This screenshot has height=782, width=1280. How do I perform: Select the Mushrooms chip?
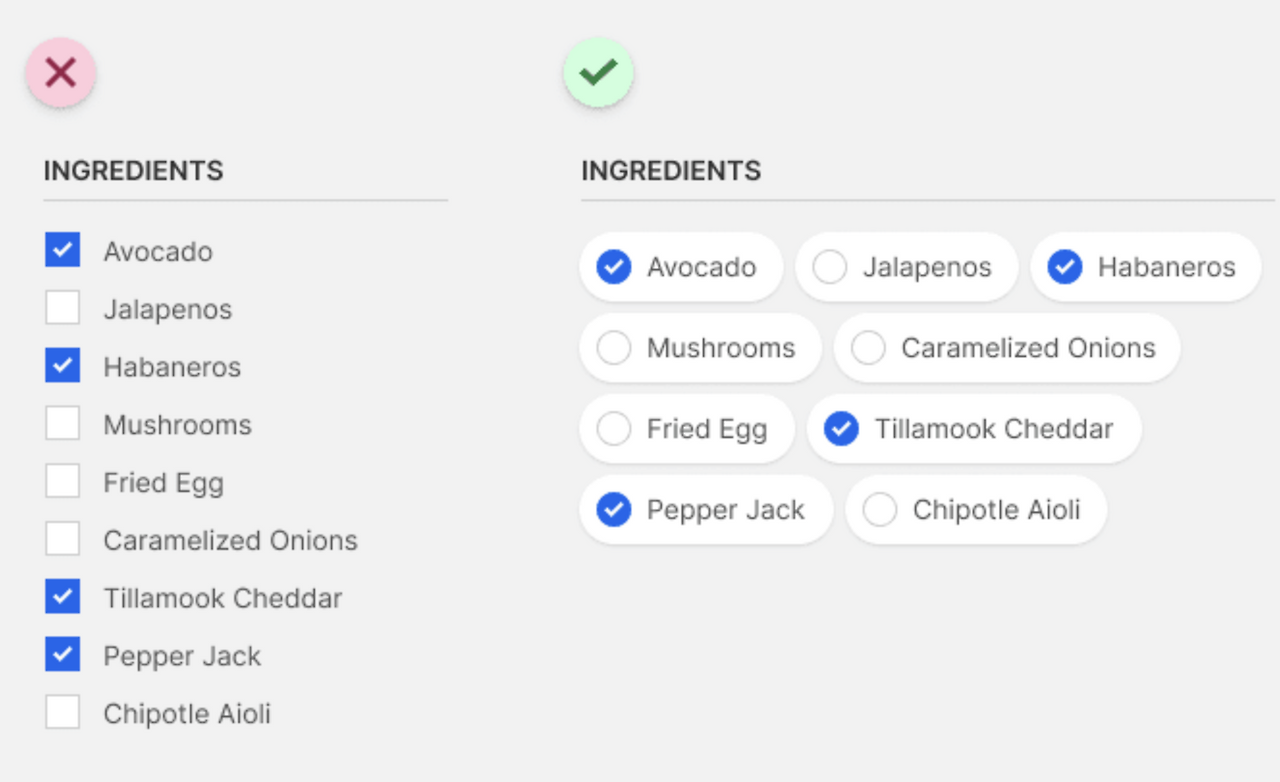pyautogui.click(x=700, y=348)
